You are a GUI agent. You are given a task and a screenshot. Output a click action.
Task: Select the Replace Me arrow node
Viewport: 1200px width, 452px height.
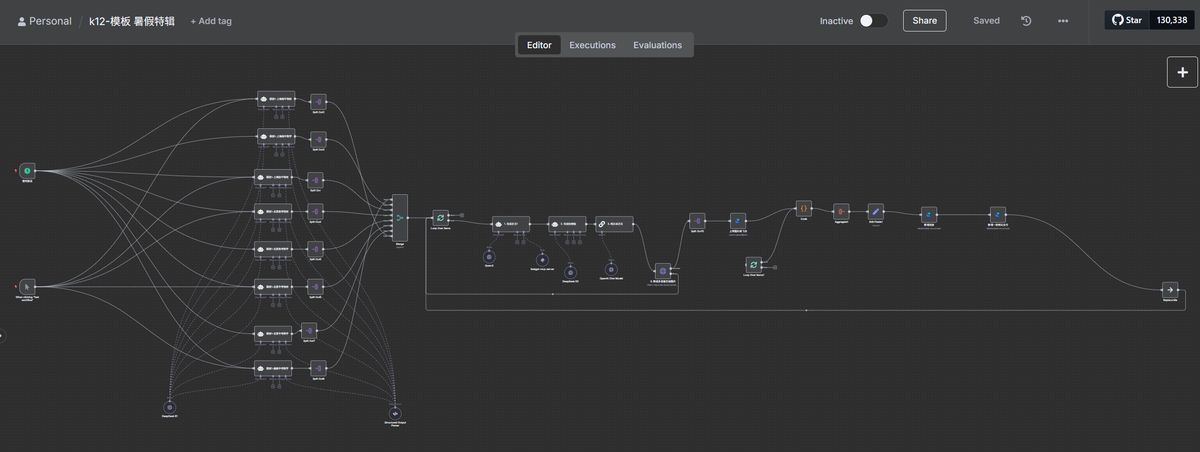tap(1167, 288)
